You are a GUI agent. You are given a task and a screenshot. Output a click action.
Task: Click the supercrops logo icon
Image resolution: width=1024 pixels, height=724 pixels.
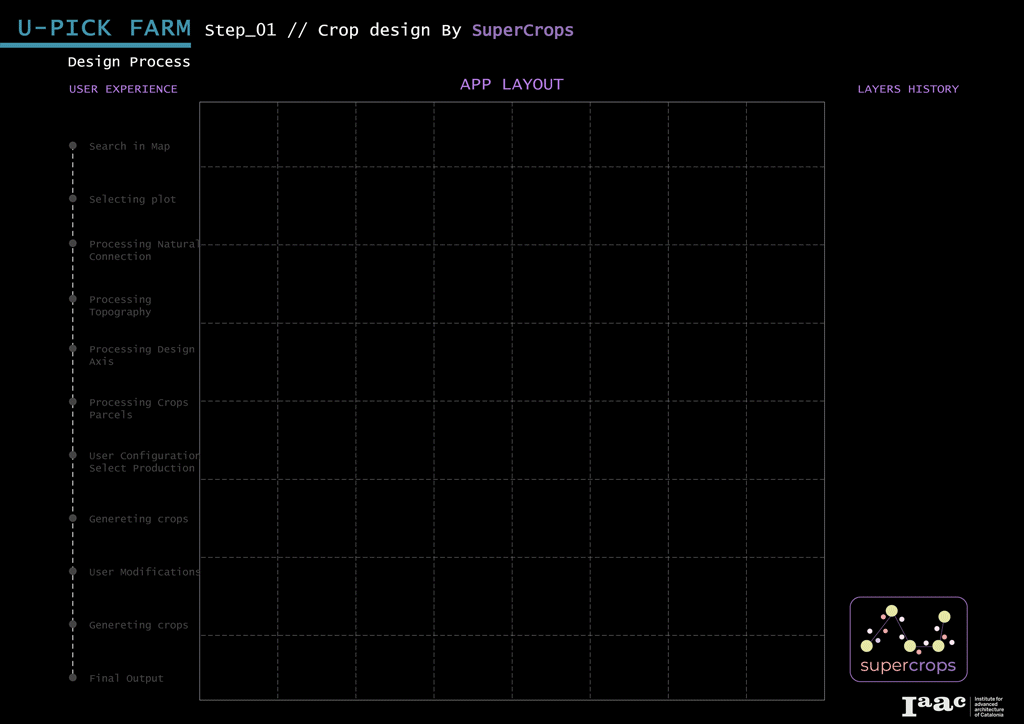[908, 639]
